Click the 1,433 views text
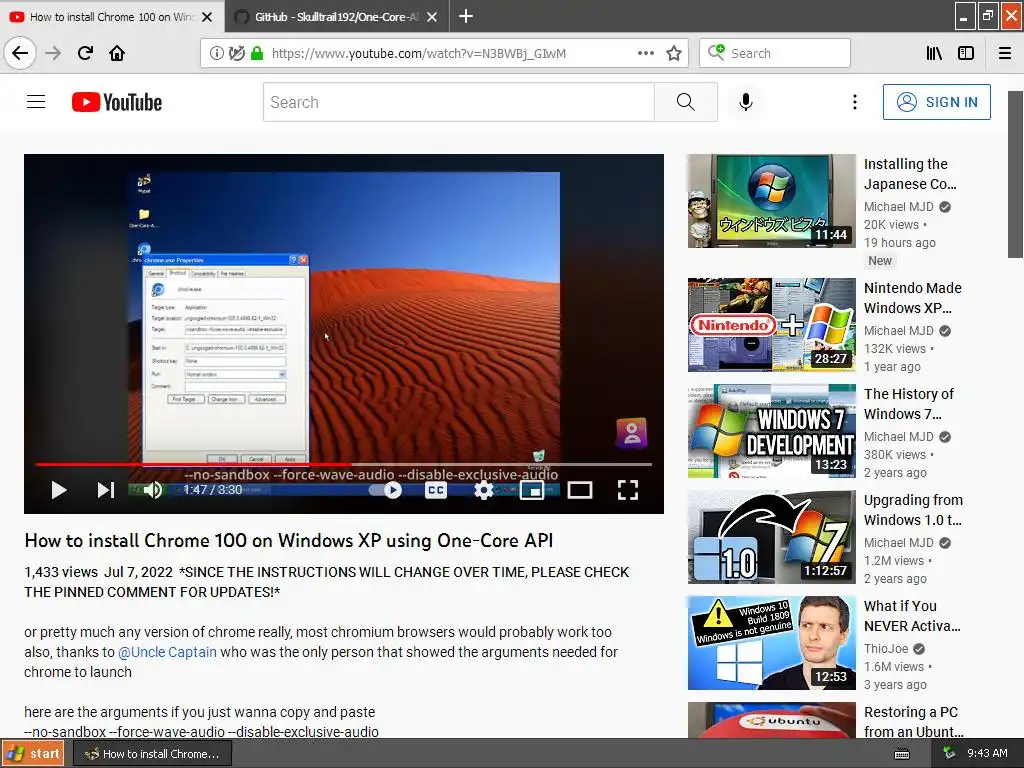 pos(61,572)
